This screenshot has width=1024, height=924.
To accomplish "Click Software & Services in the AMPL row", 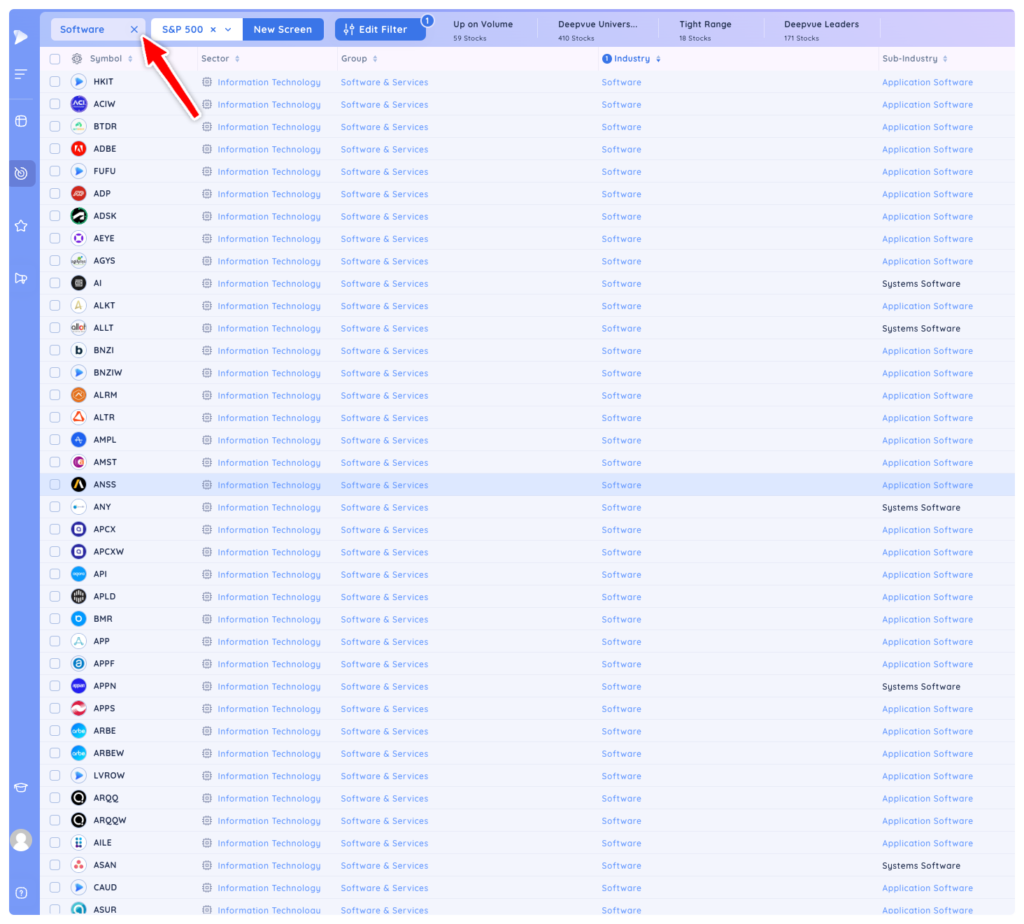I will click(x=384, y=441).
